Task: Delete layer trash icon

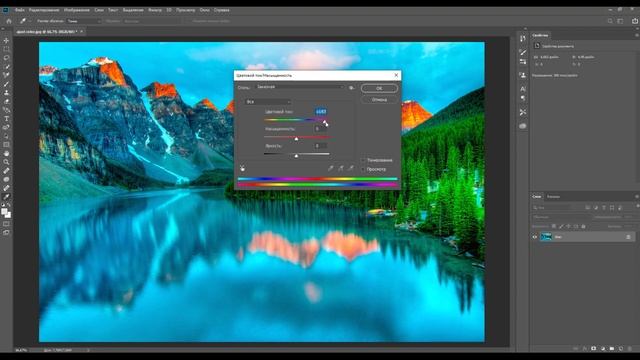Action: 630,349
